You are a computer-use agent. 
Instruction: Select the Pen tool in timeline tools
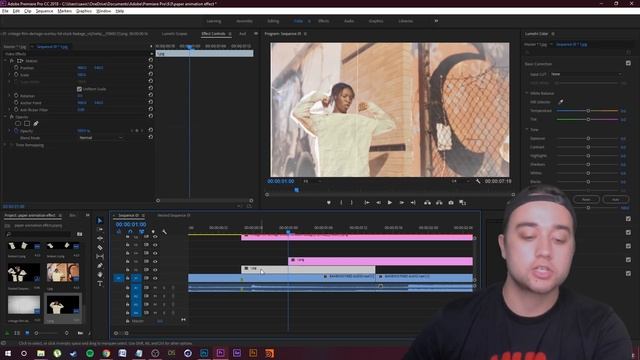click(100, 265)
